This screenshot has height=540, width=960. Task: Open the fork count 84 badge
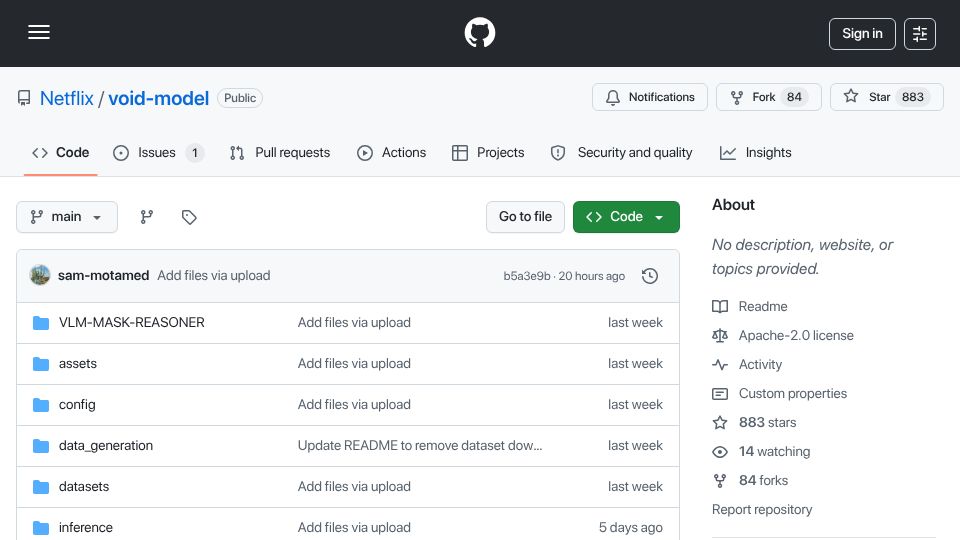[794, 97]
